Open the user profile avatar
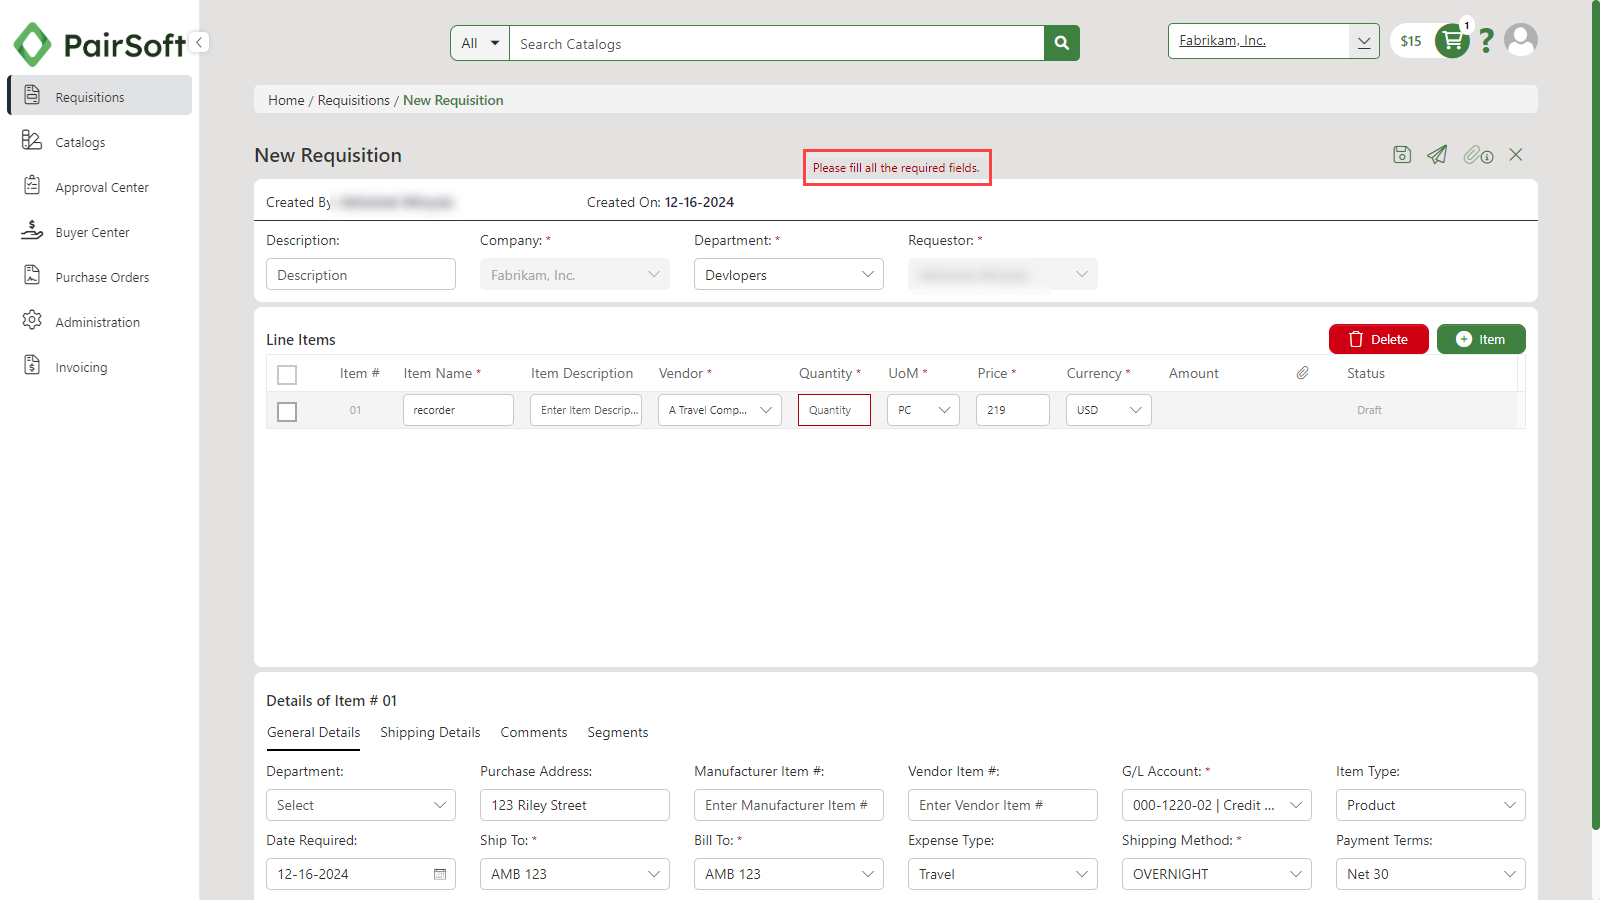The width and height of the screenshot is (1600, 900). pos(1521,40)
